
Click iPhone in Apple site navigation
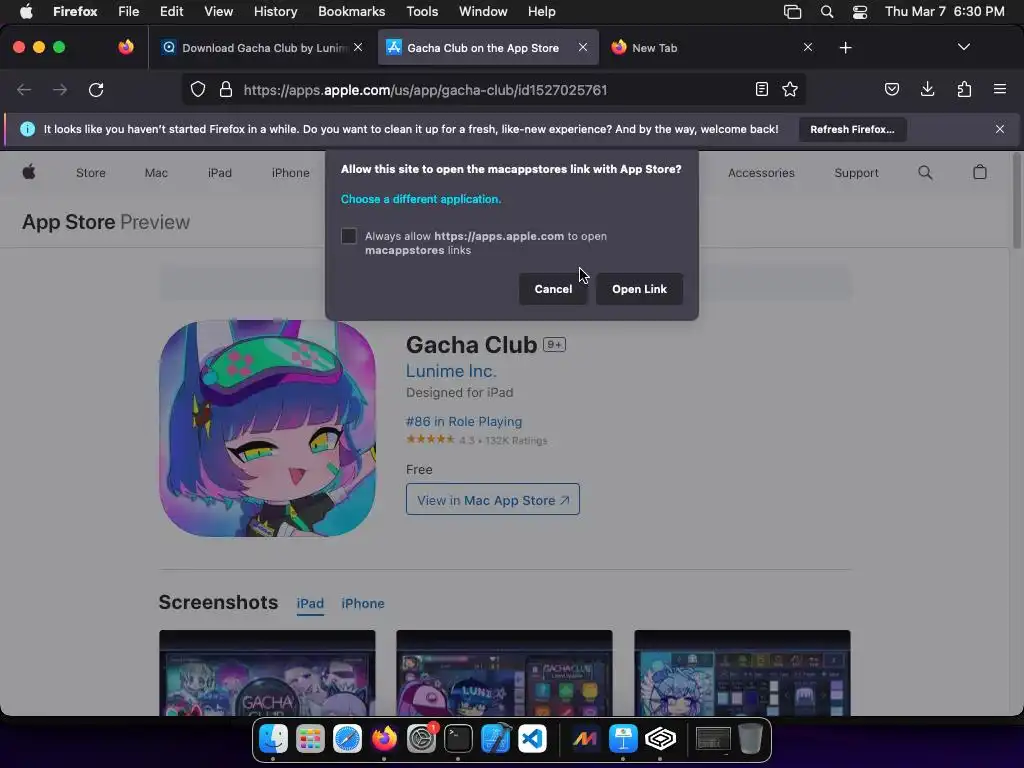[291, 173]
